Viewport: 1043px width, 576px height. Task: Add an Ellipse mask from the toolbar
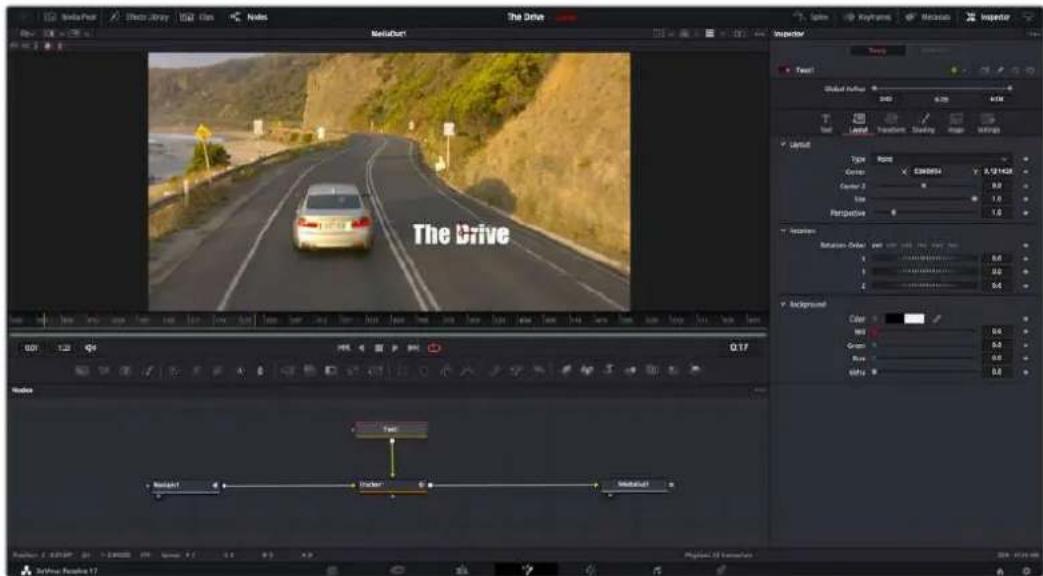(424, 370)
